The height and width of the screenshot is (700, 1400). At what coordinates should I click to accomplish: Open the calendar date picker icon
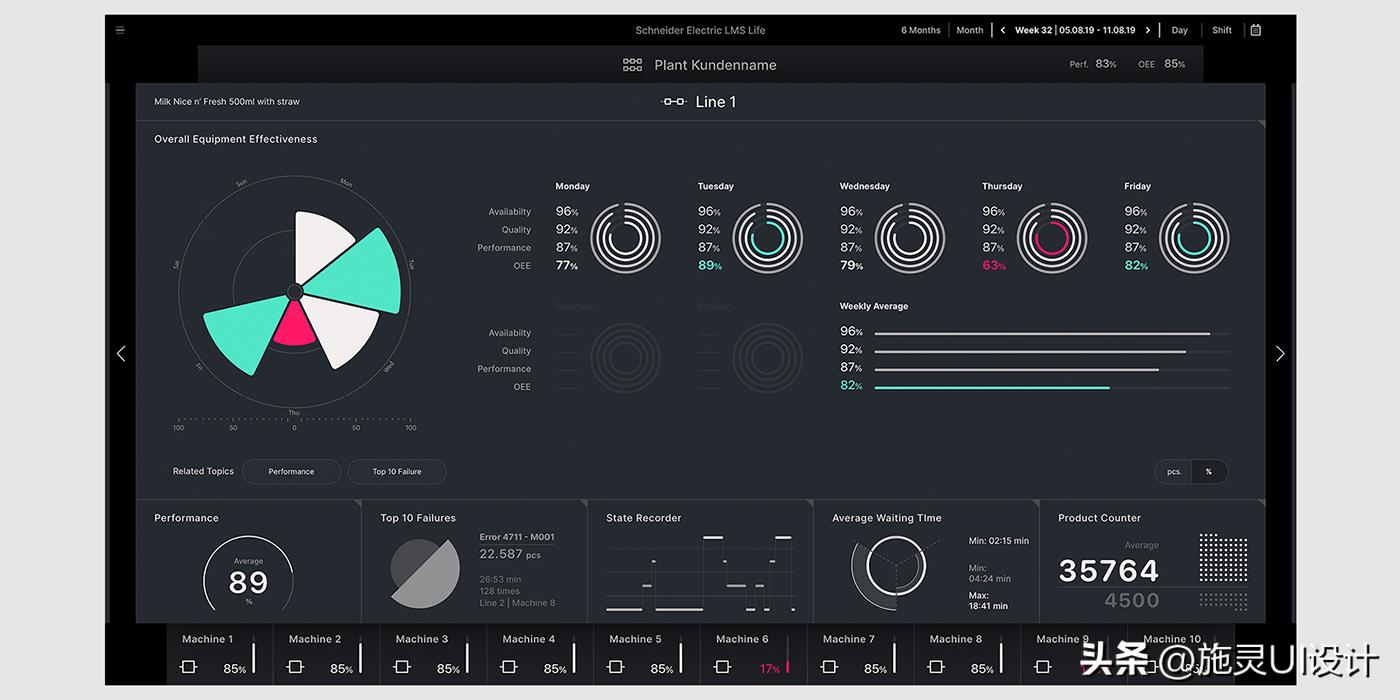point(1256,30)
